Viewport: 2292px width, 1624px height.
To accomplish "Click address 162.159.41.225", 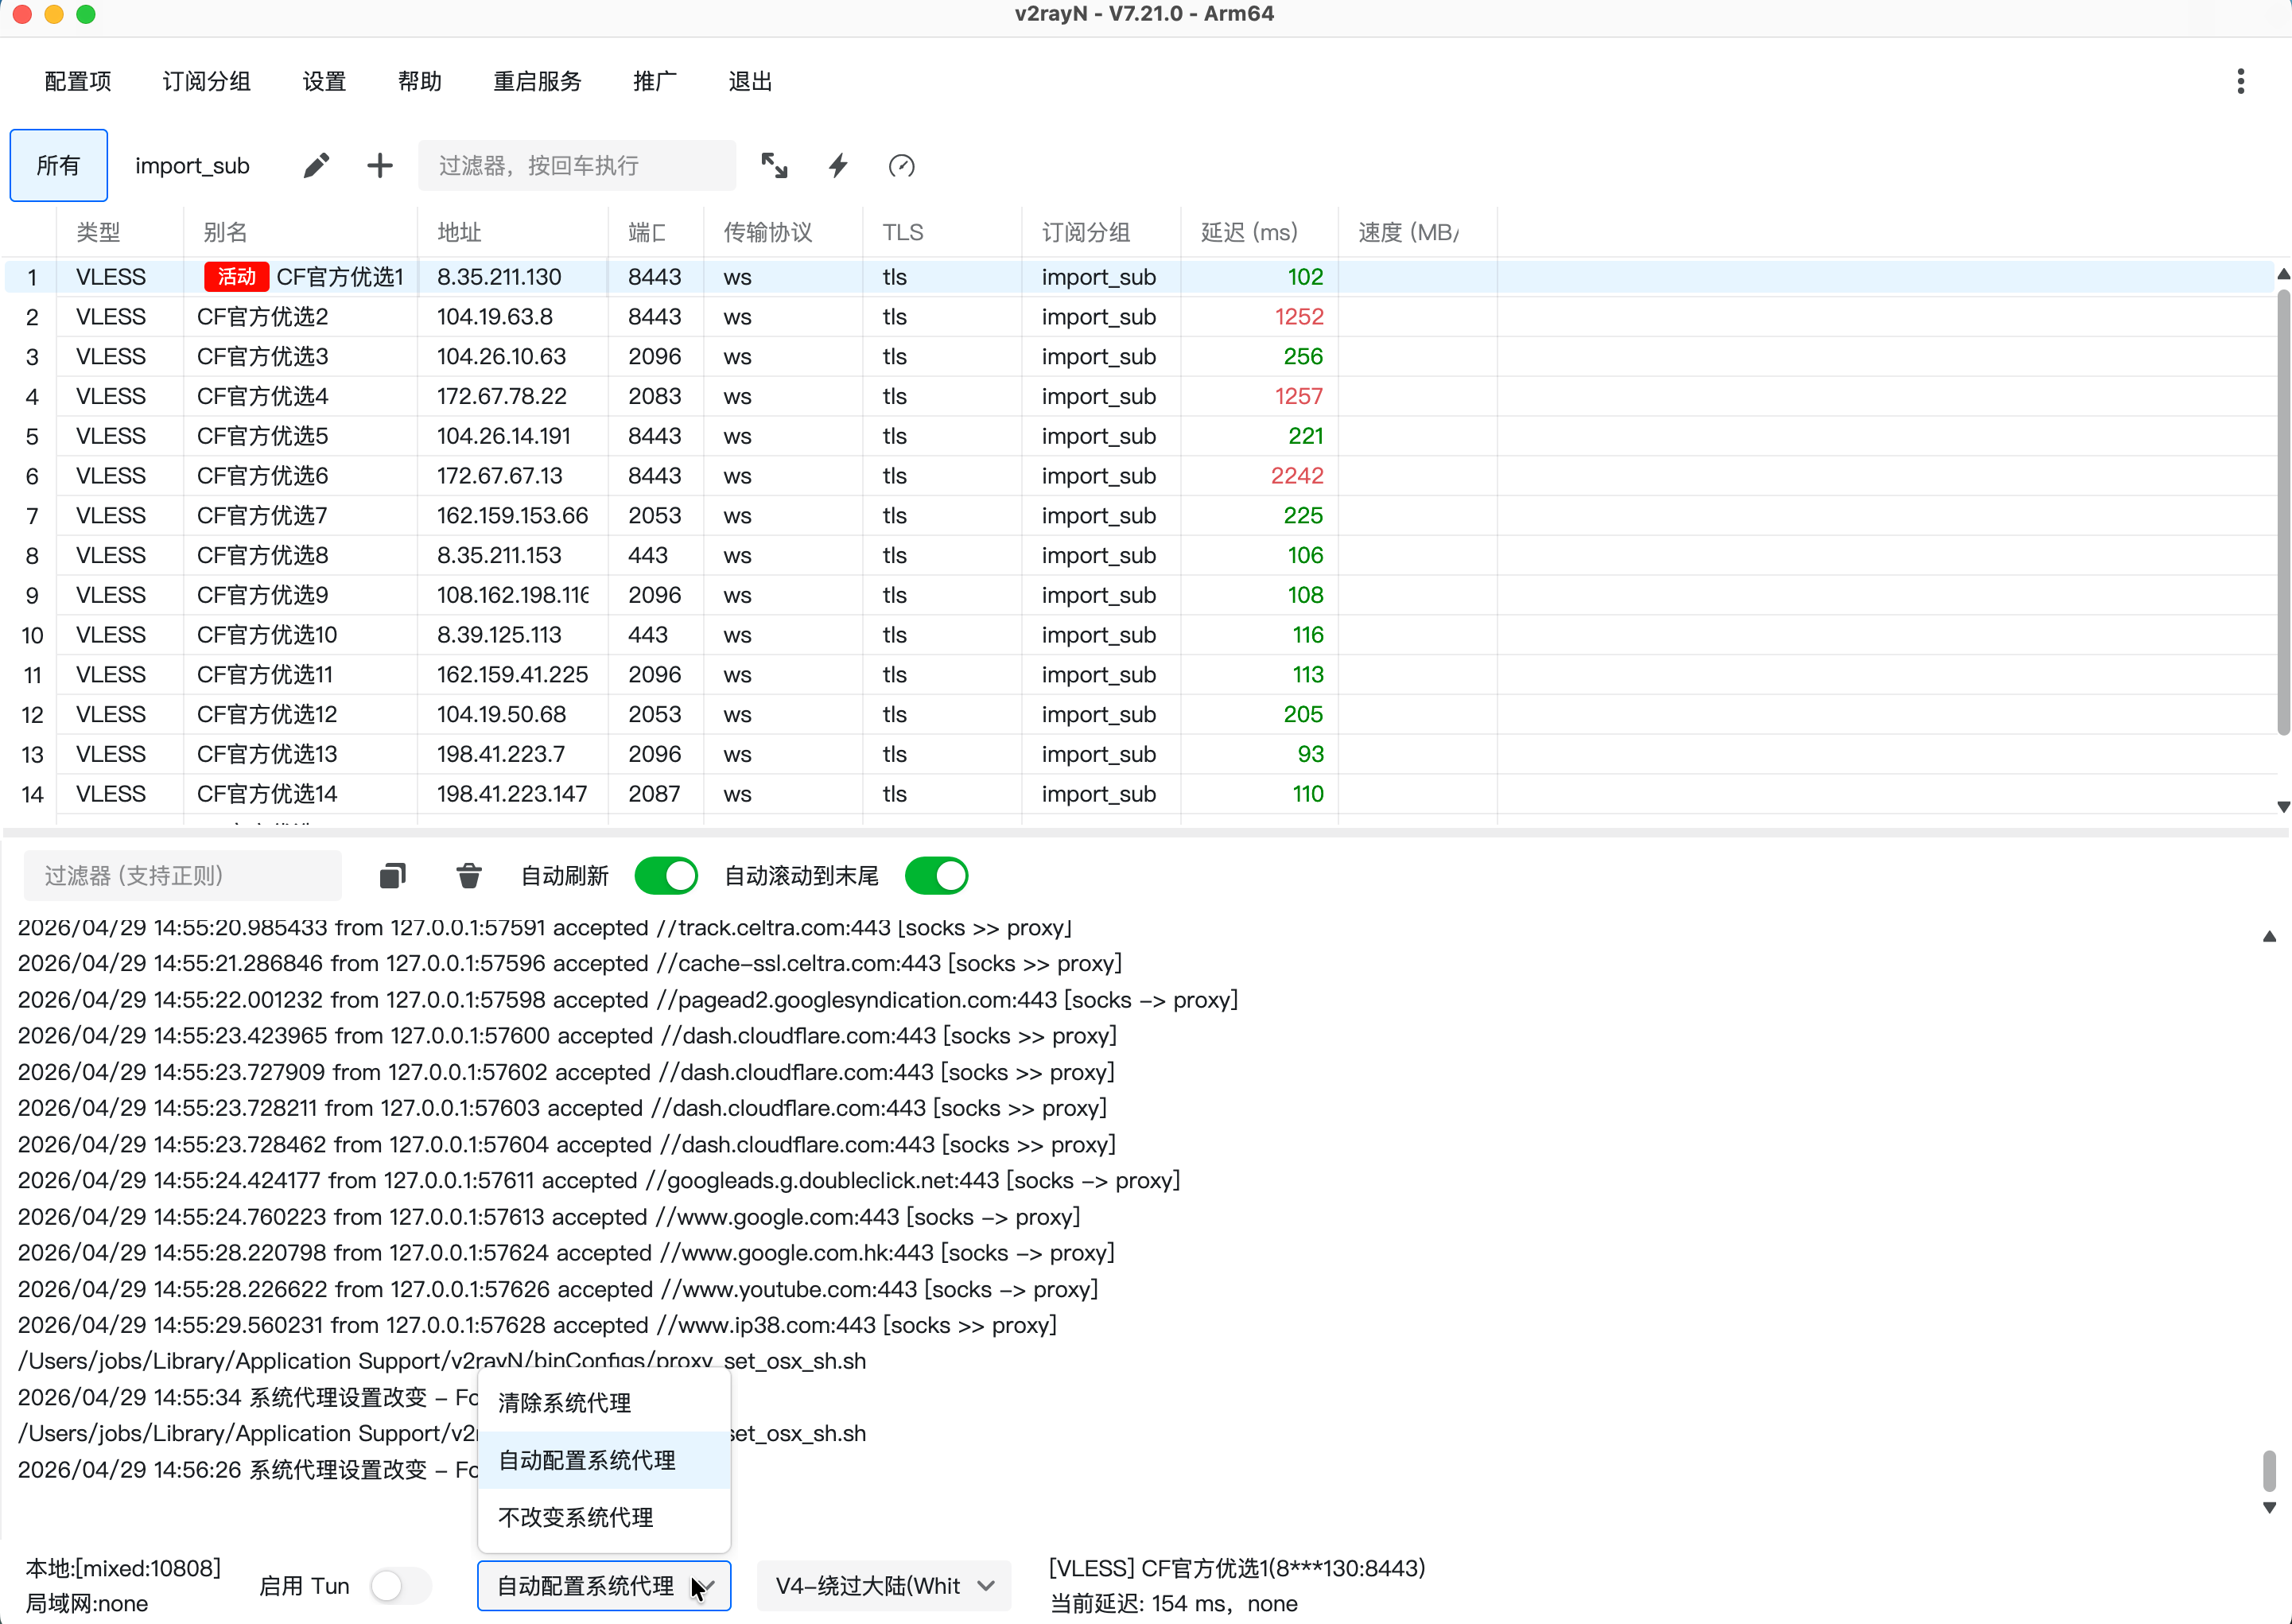I will 512,675.
